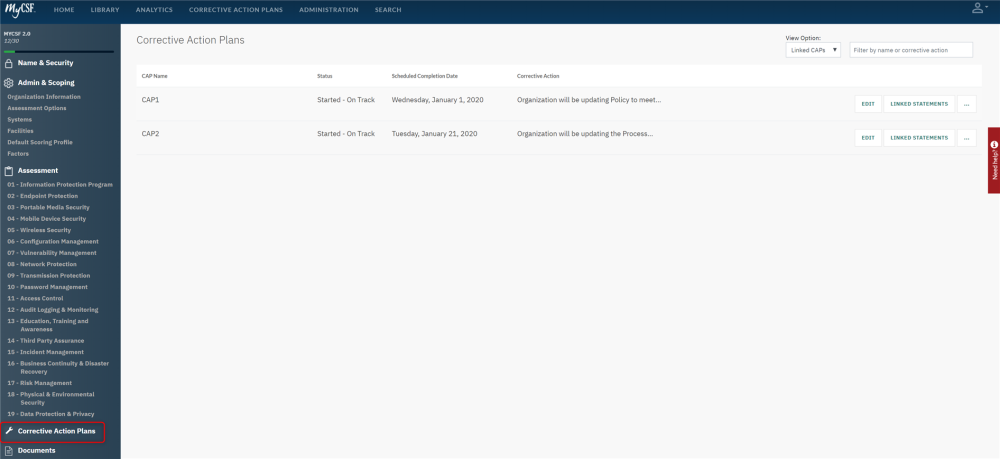This screenshot has height=459, width=1000.
Task: Open 14 - Third Party Assurance
Action: pyautogui.click(x=46, y=341)
